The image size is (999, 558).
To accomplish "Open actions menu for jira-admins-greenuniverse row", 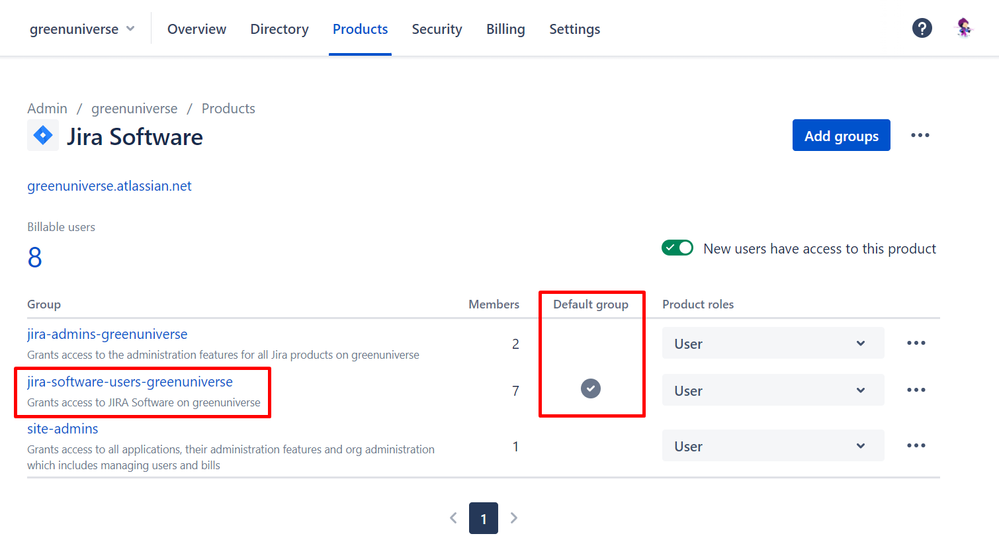I will (916, 343).
